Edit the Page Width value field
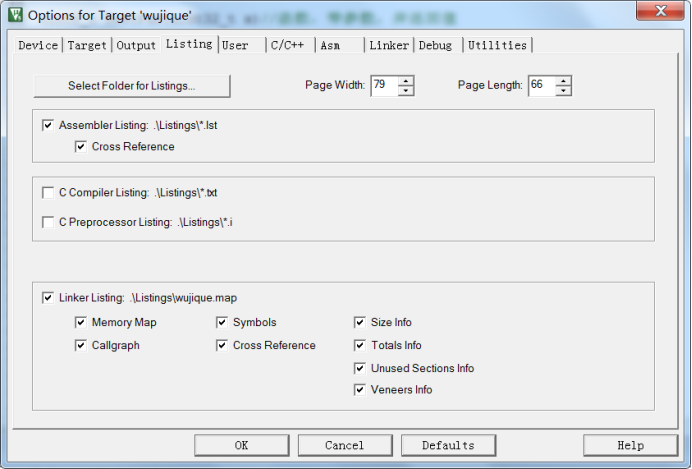This screenshot has width=692, height=469. pos(384,85)
